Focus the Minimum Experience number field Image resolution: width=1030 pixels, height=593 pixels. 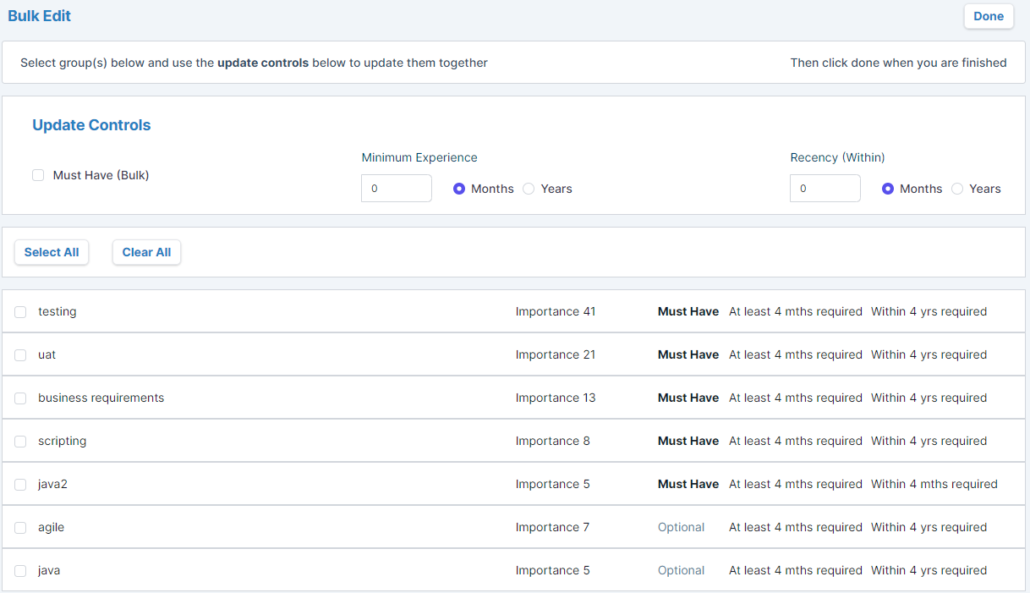click(x=396, y=188)
